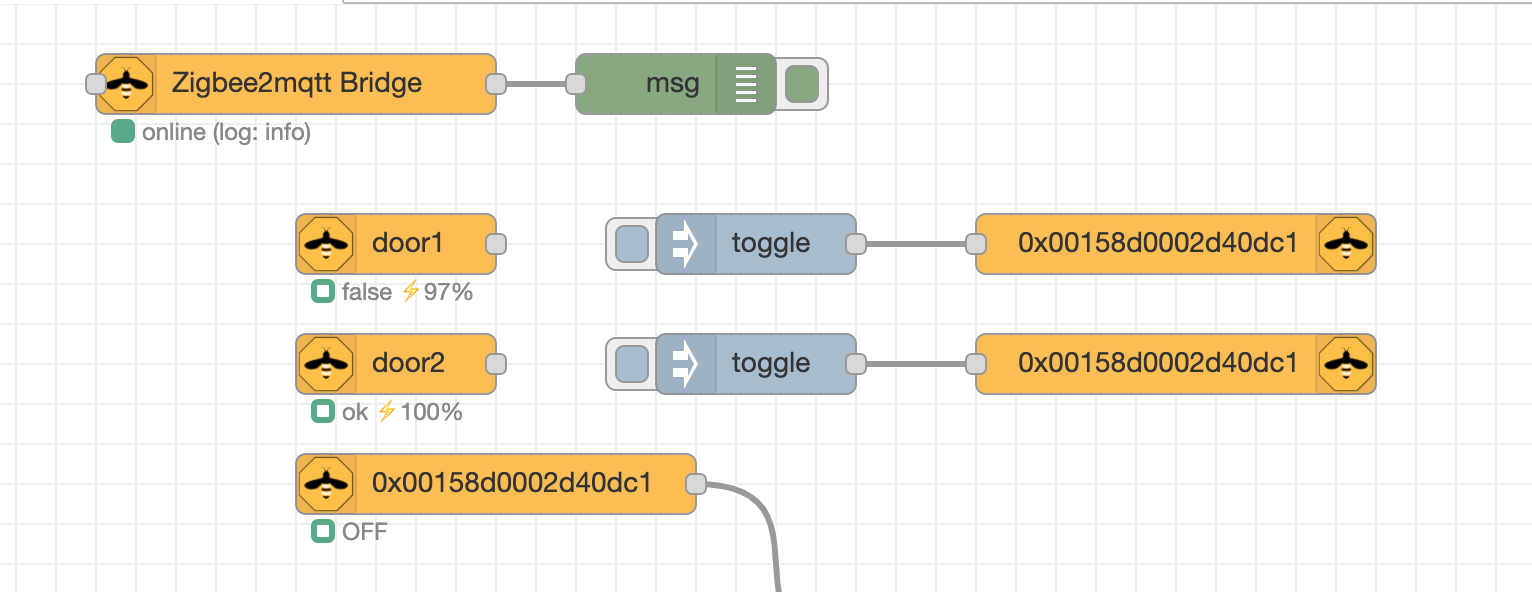This screenshot has height=592, width=1532.
Task: Click the bee icon on Zigbee2mqtt Bridge node
Action: (x=126, y=84)
